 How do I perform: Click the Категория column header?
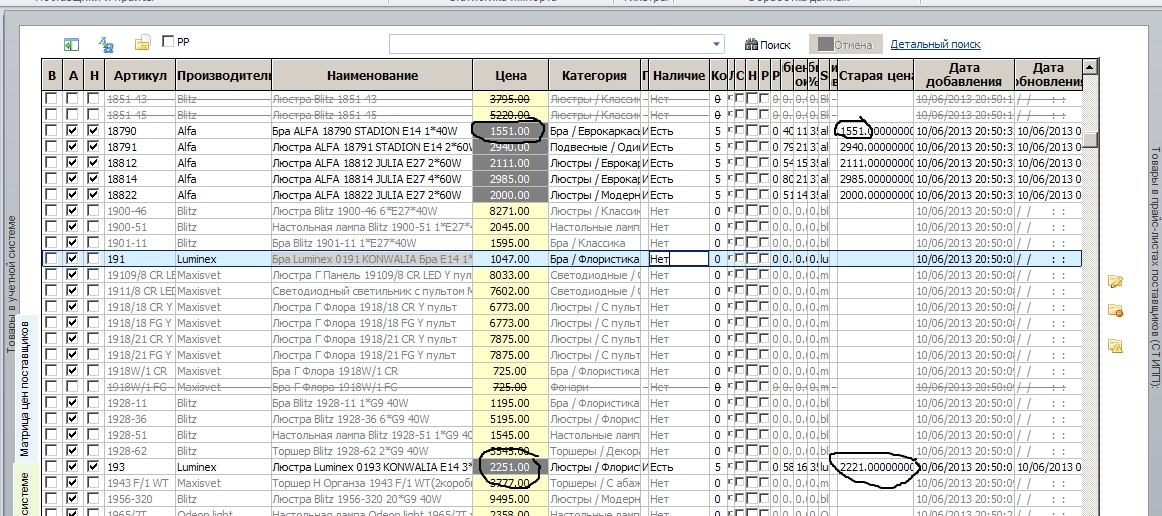(x=594, y=75)
